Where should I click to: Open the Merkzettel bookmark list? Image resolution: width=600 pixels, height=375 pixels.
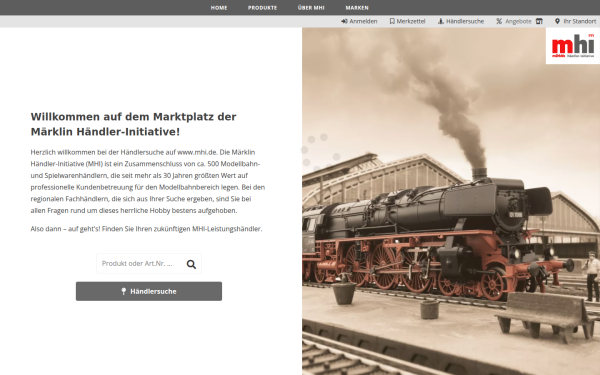pyautogui.click(x=408, y=21)
